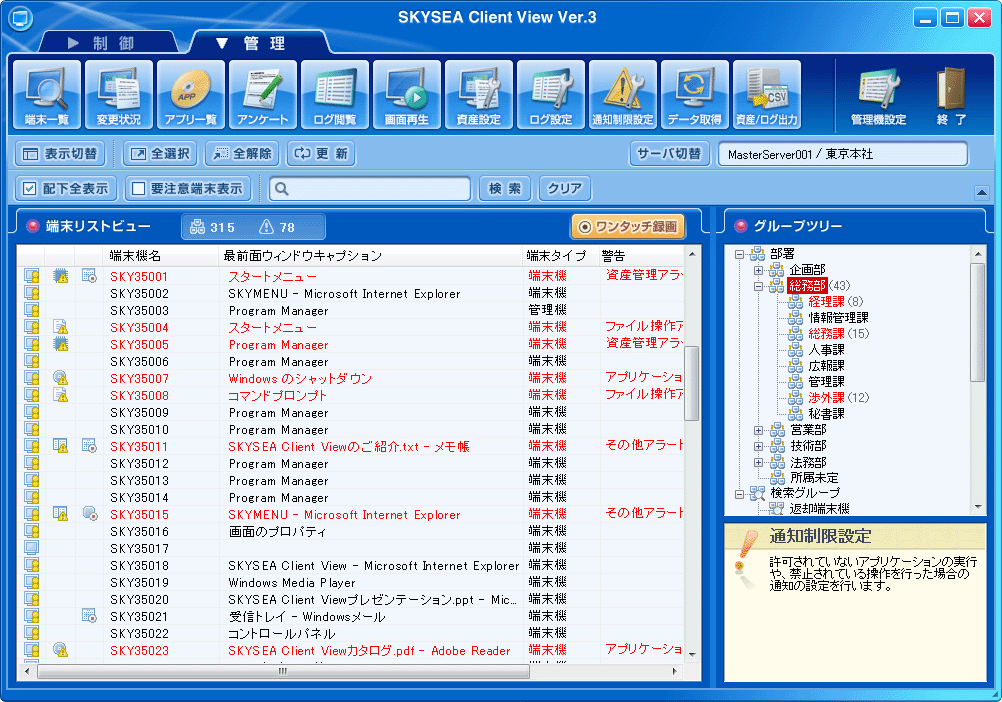Open the データ取得 data acquisition icon

(695, 95)
